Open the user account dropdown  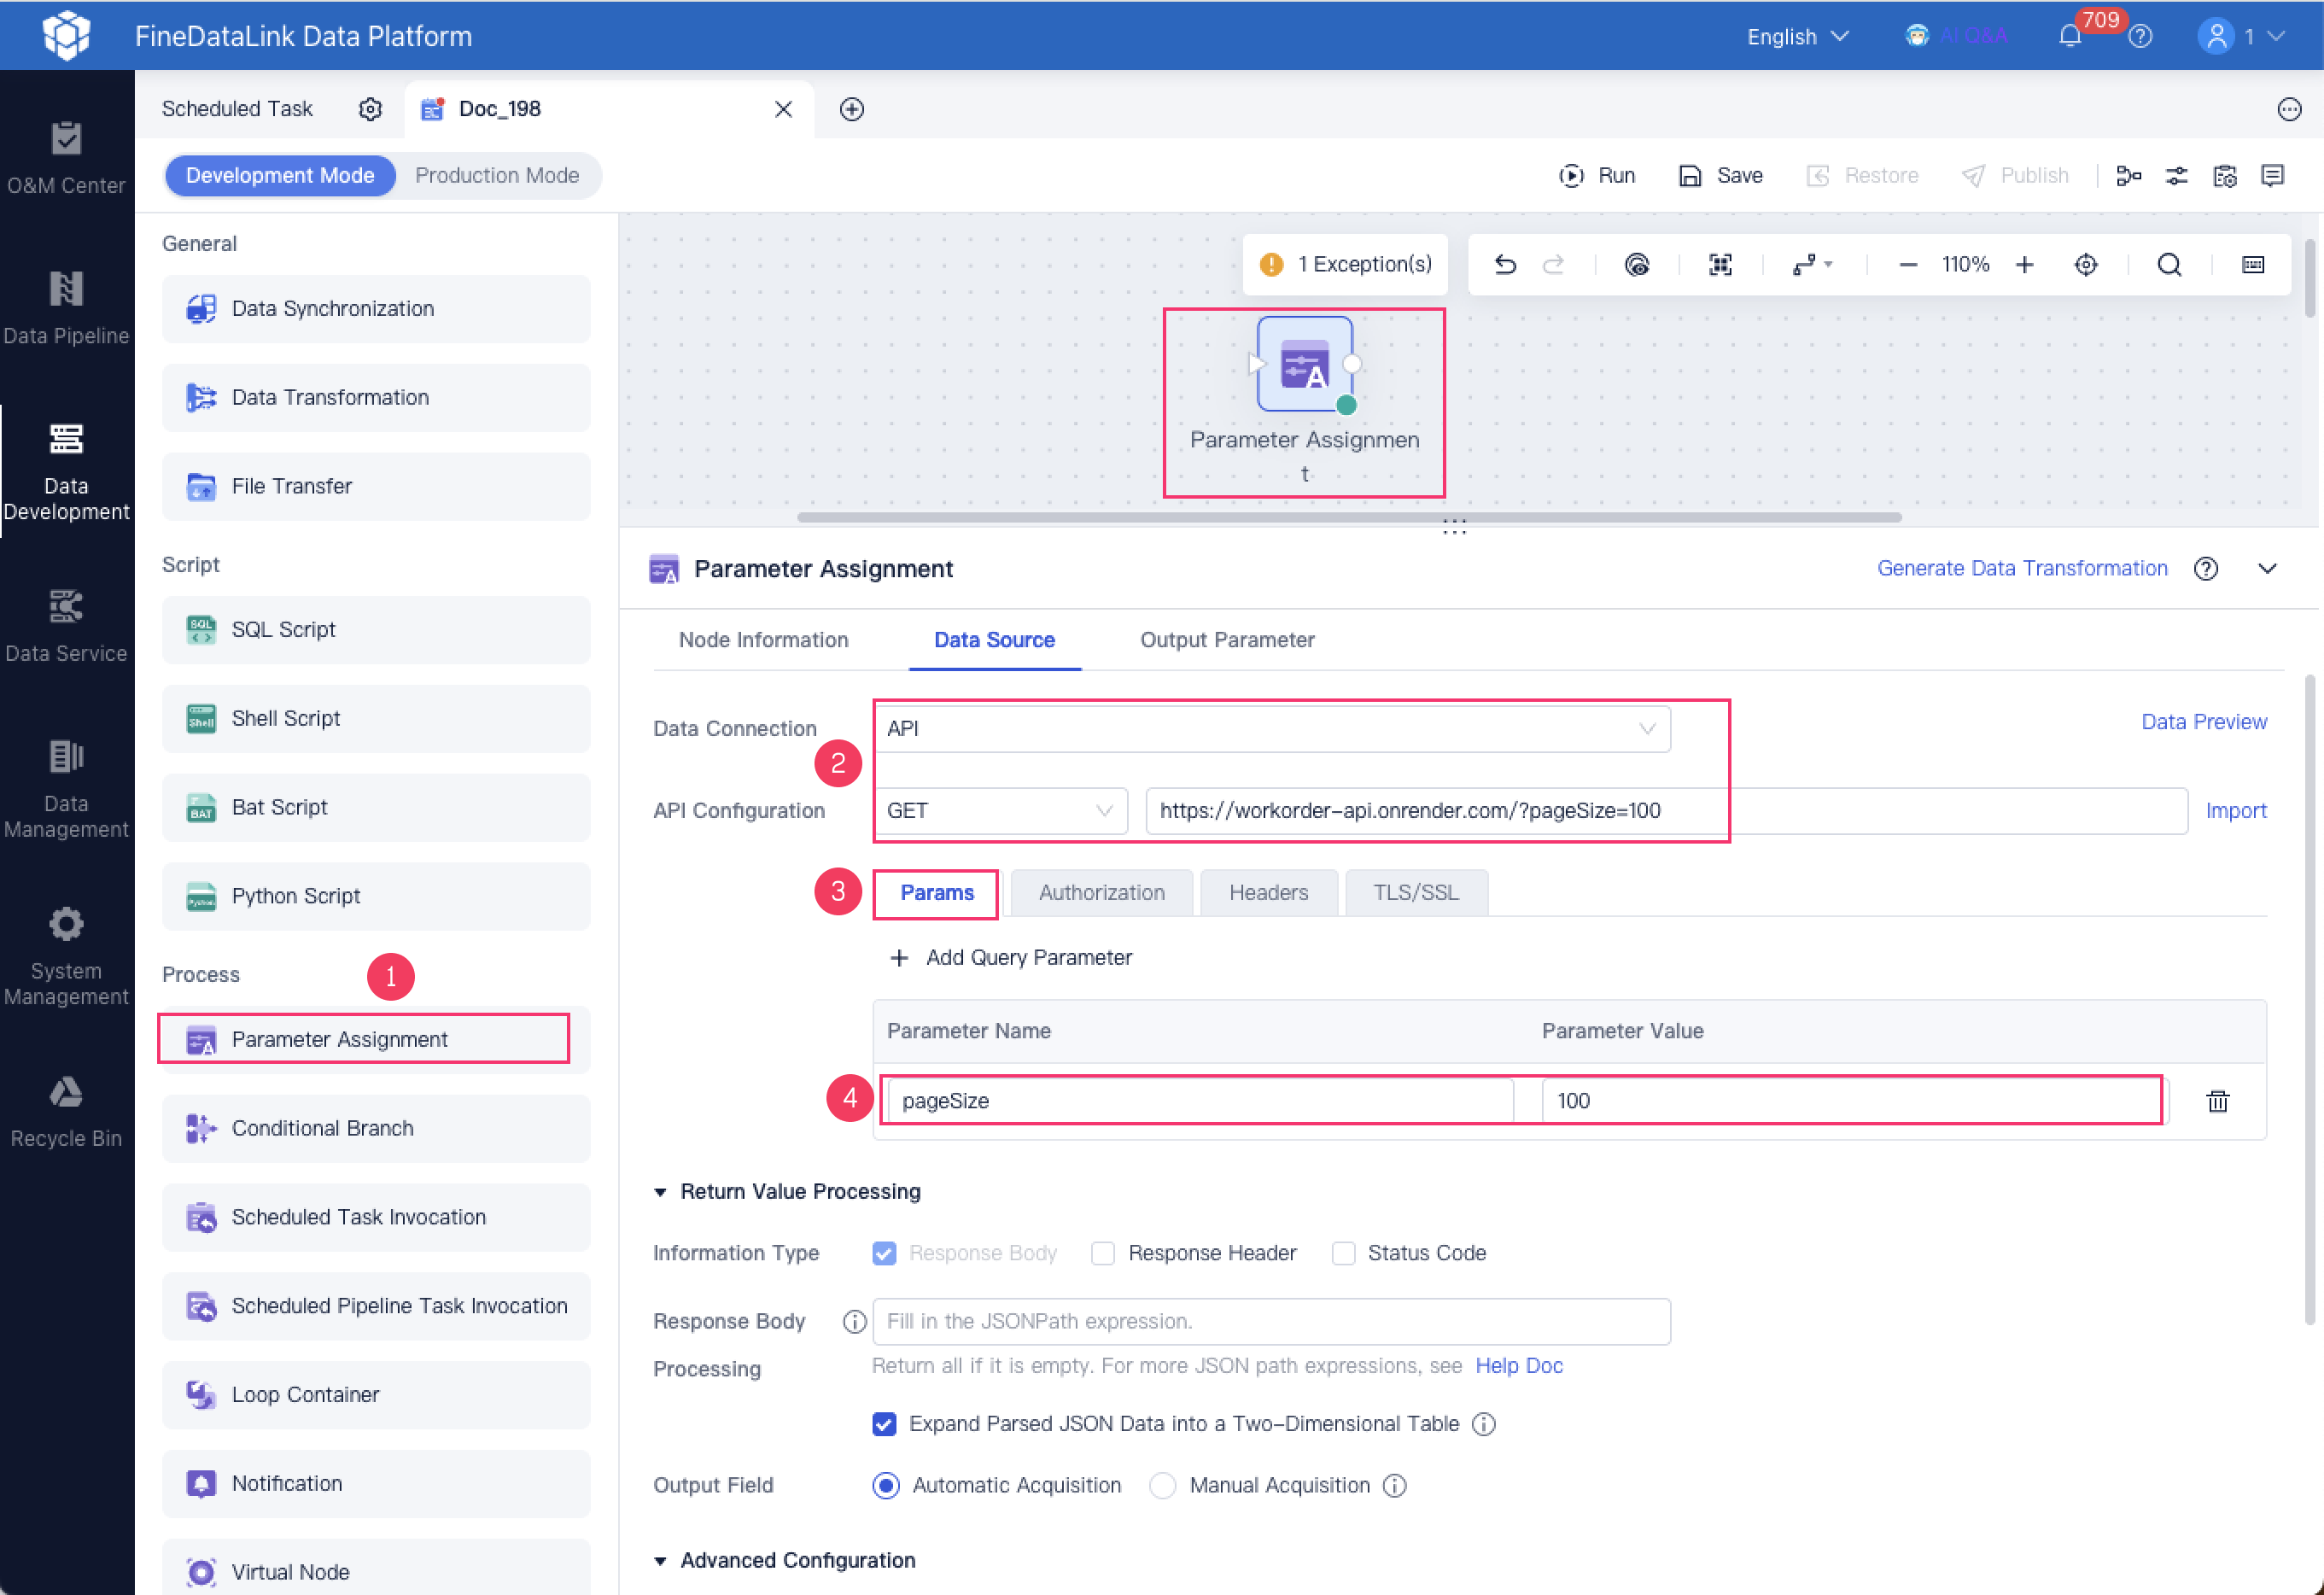point(2243,36)
